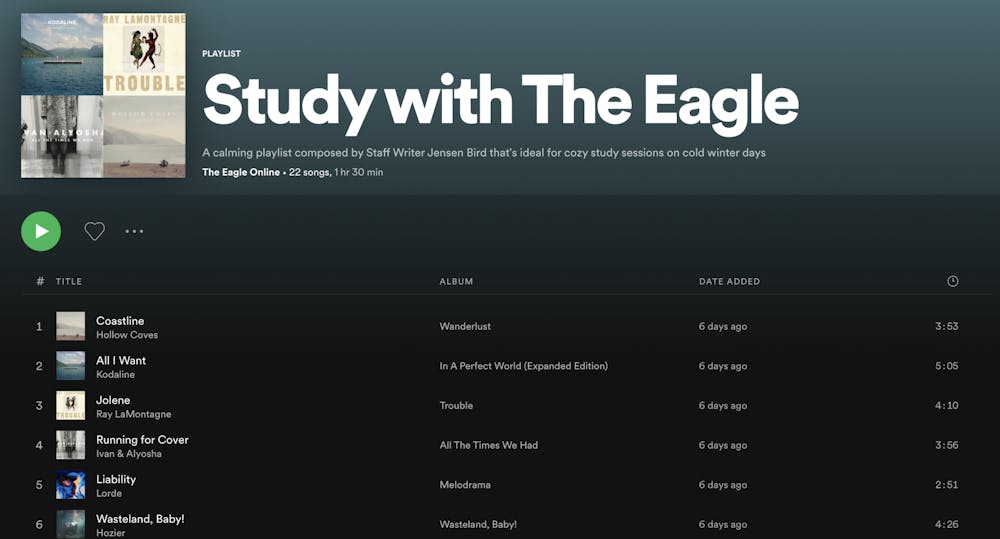Open The Eagle Online profile link
This screenshot has height=539, width=1000.
click(241, 172)
